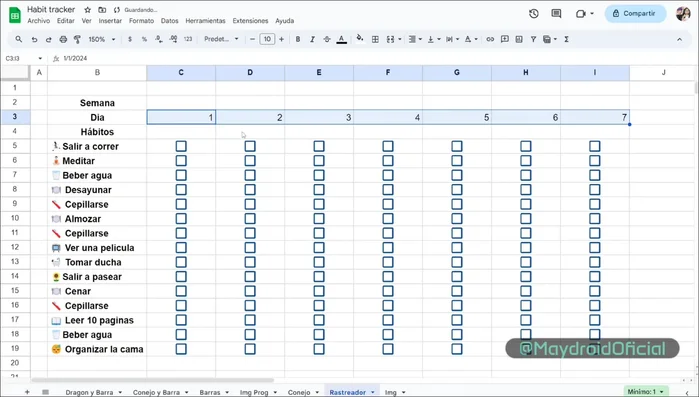Select column J header

663,72
